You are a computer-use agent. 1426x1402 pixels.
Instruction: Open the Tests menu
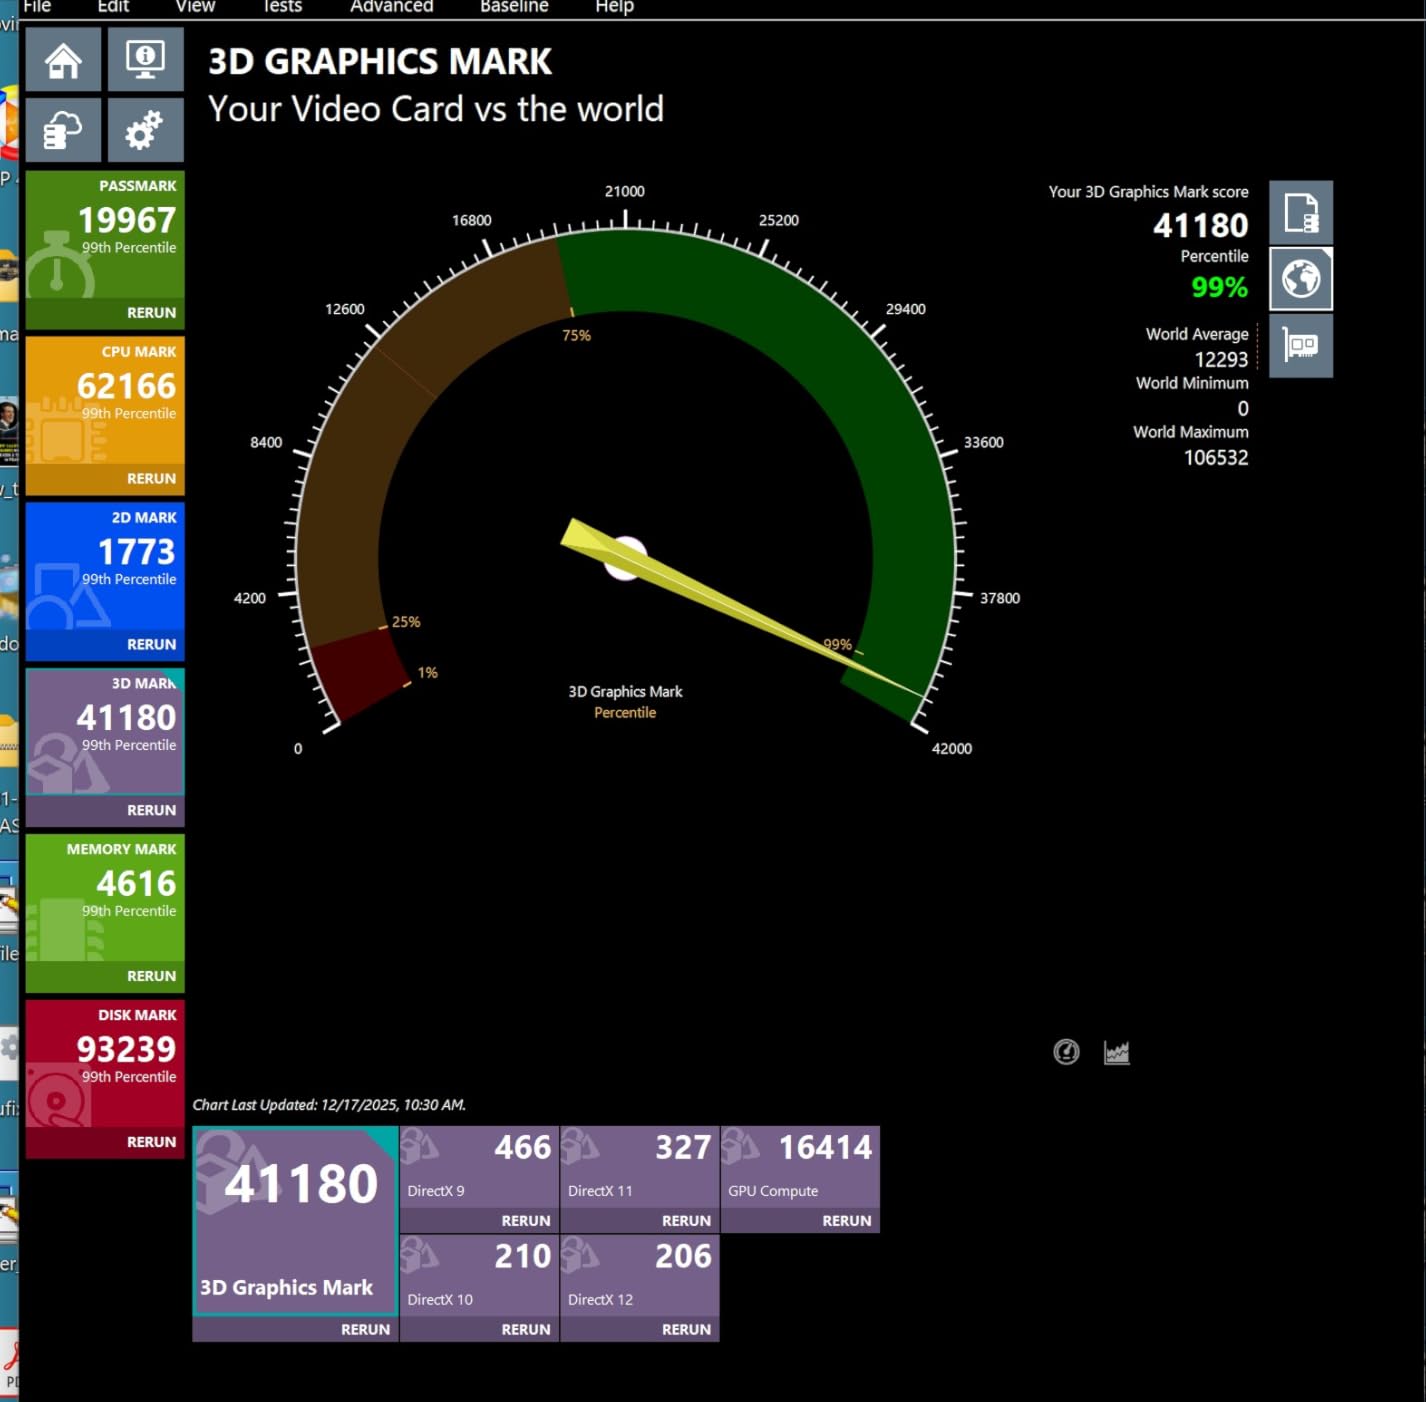[281, 7]
